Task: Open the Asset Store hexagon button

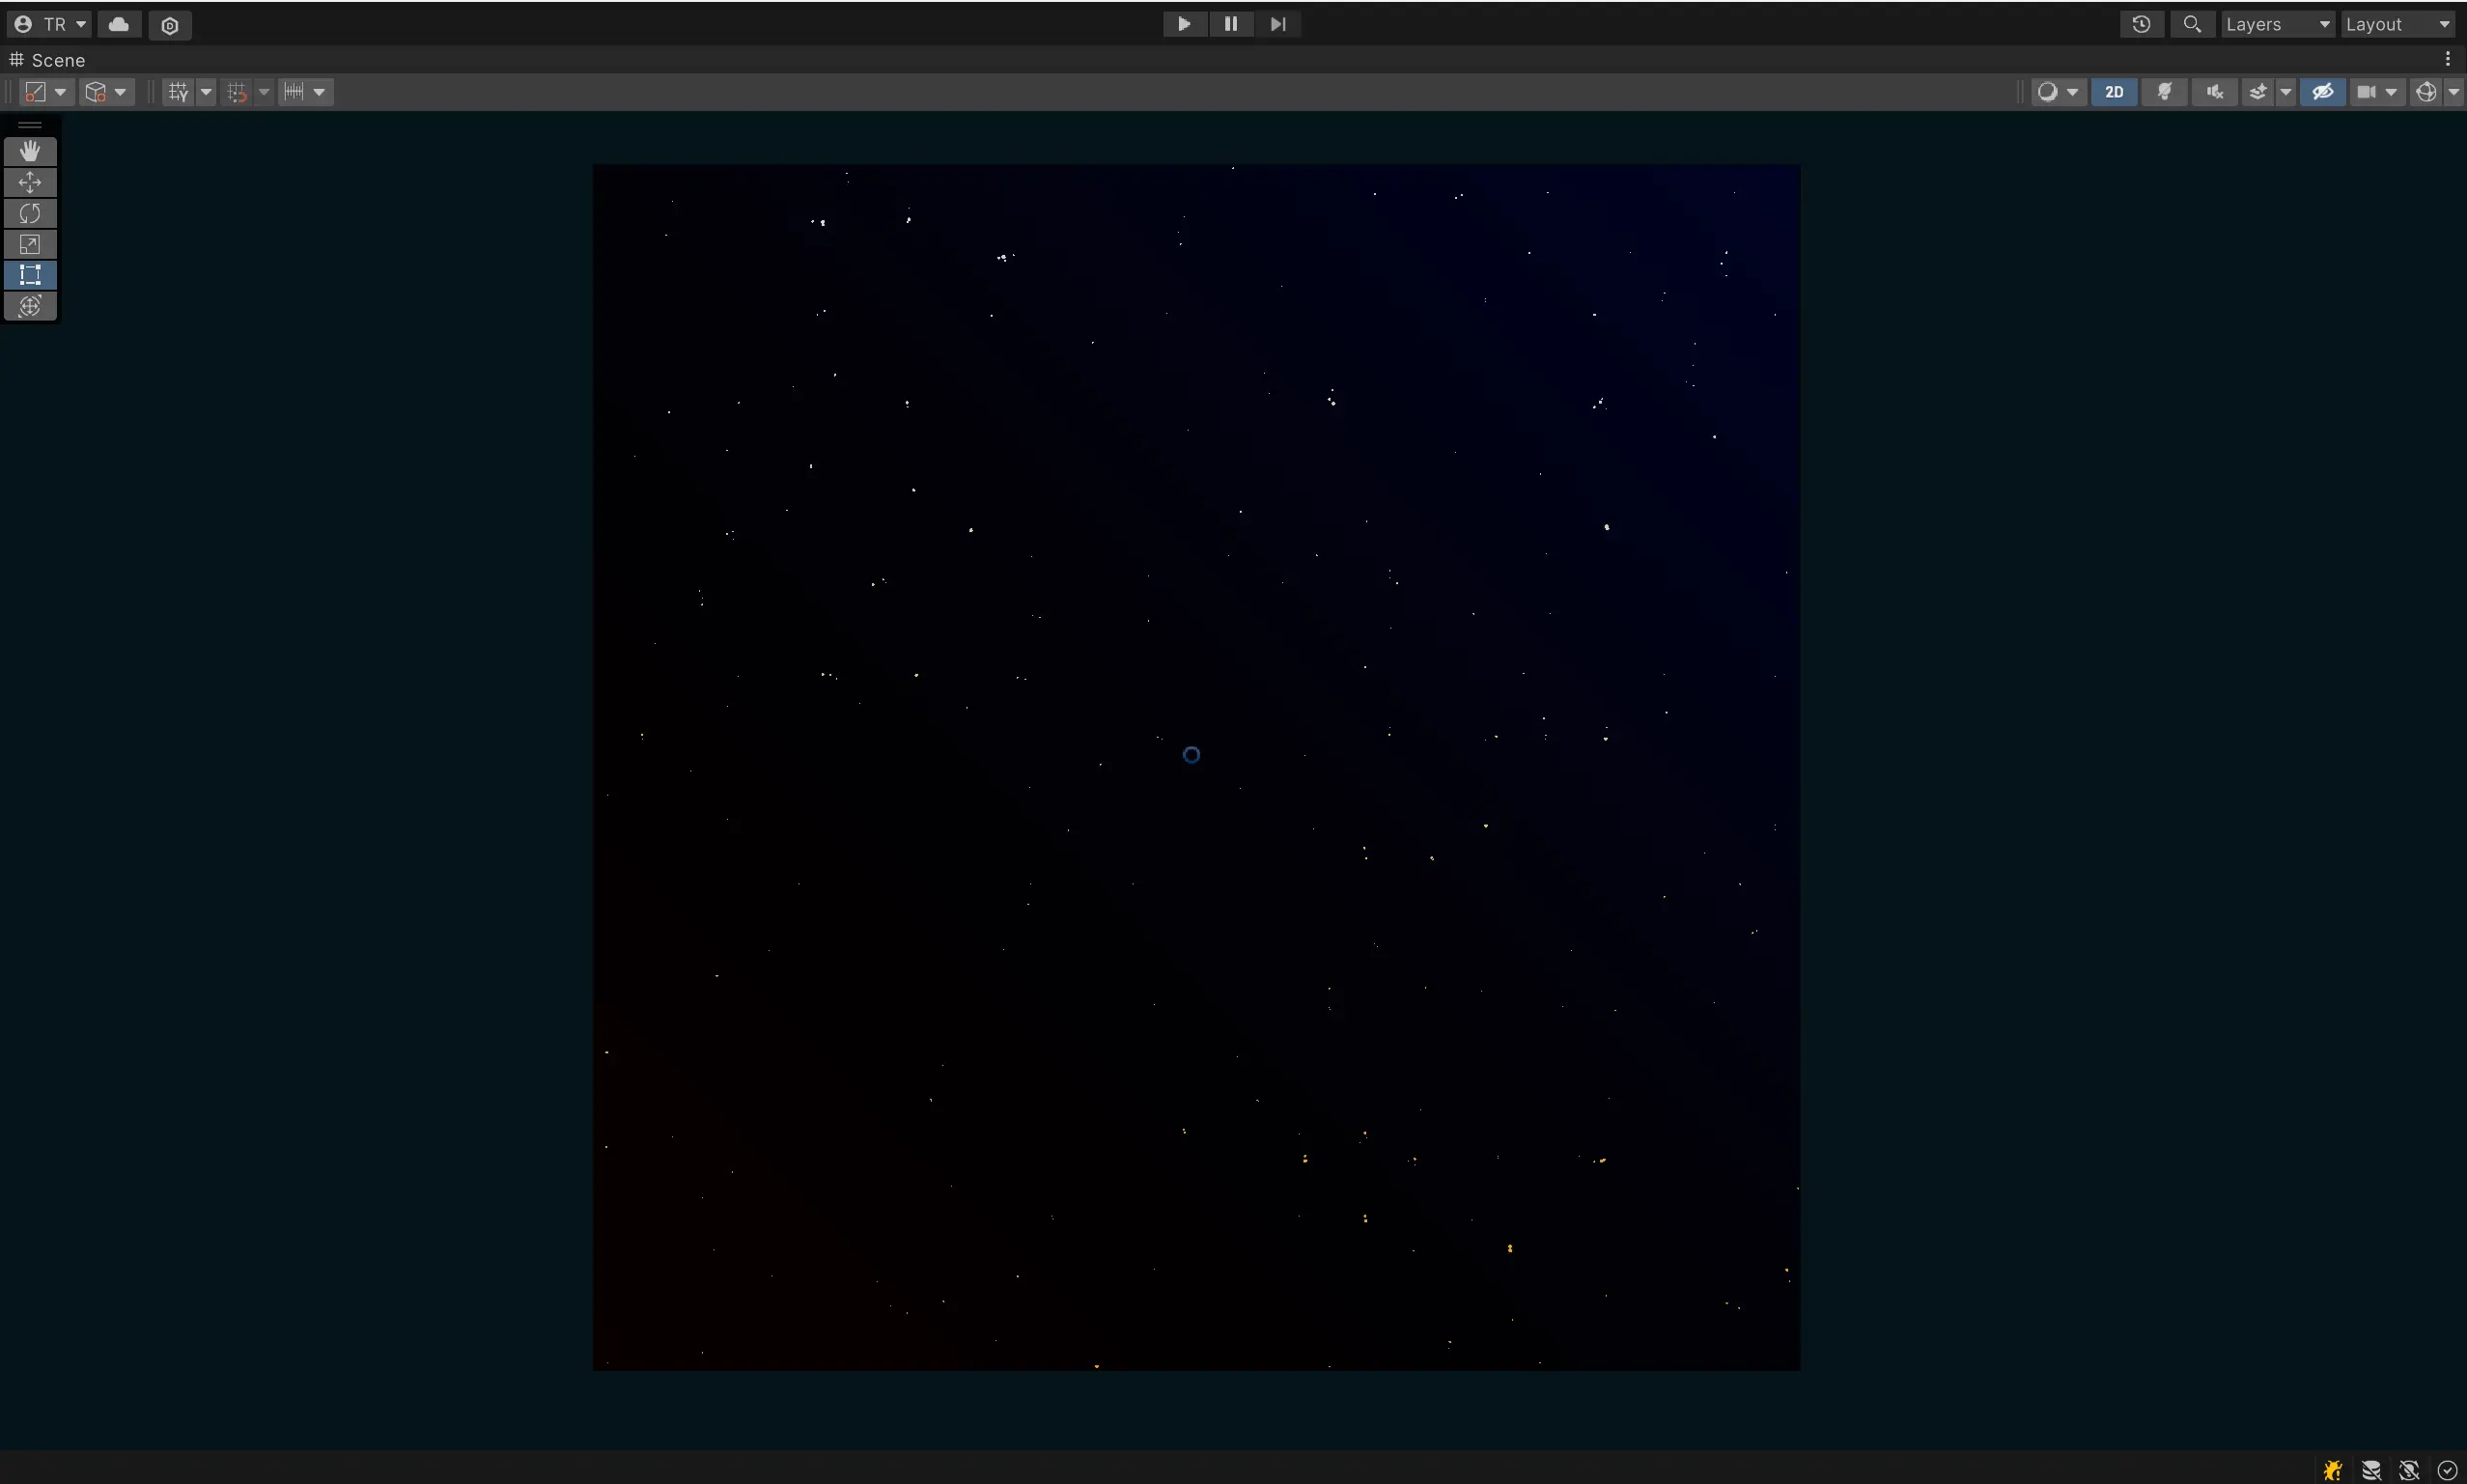Action: (x=170, y=25)
